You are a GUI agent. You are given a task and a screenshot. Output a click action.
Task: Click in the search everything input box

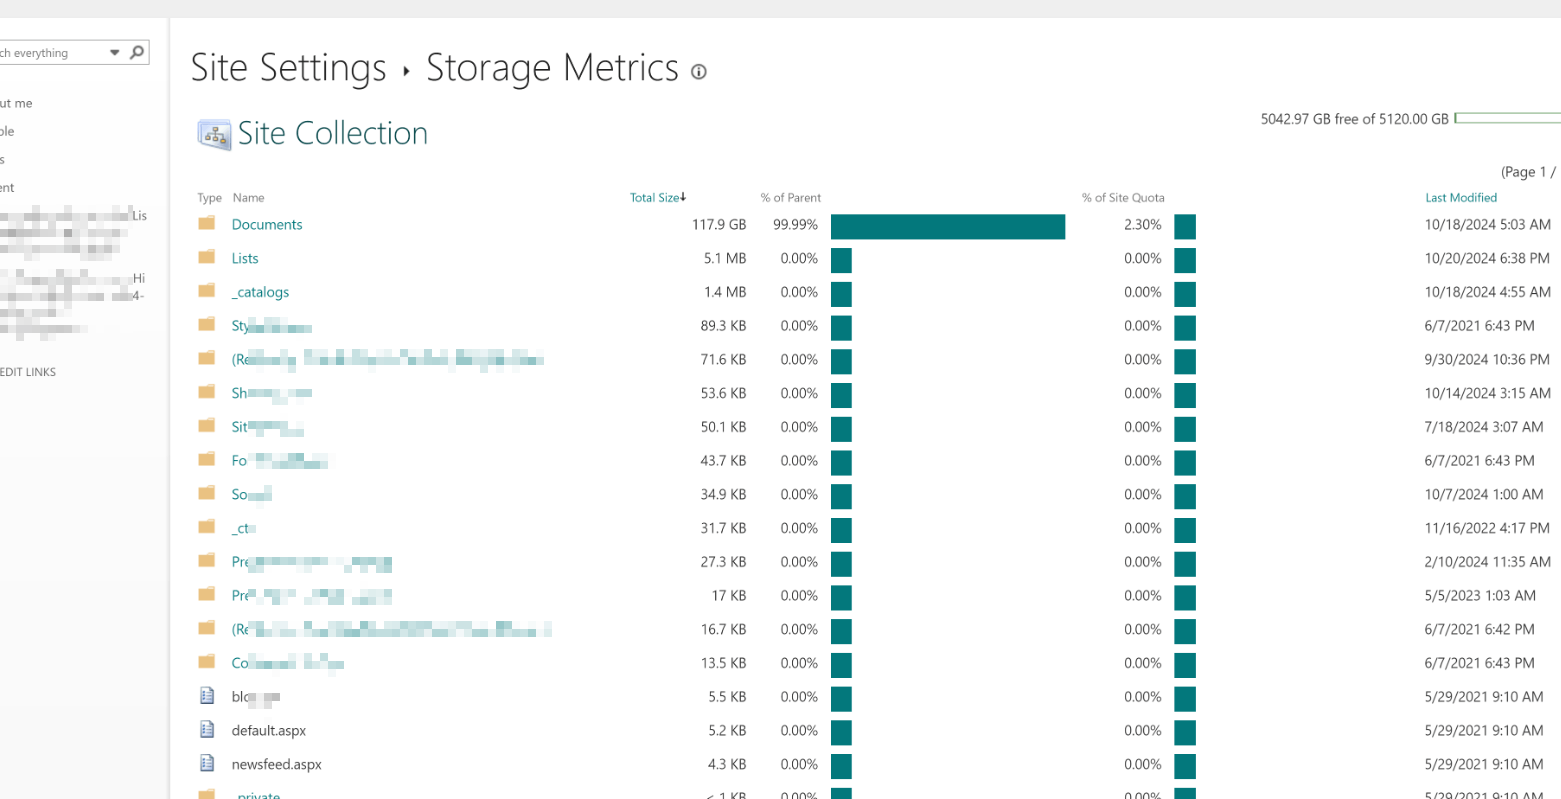point(50,53)
